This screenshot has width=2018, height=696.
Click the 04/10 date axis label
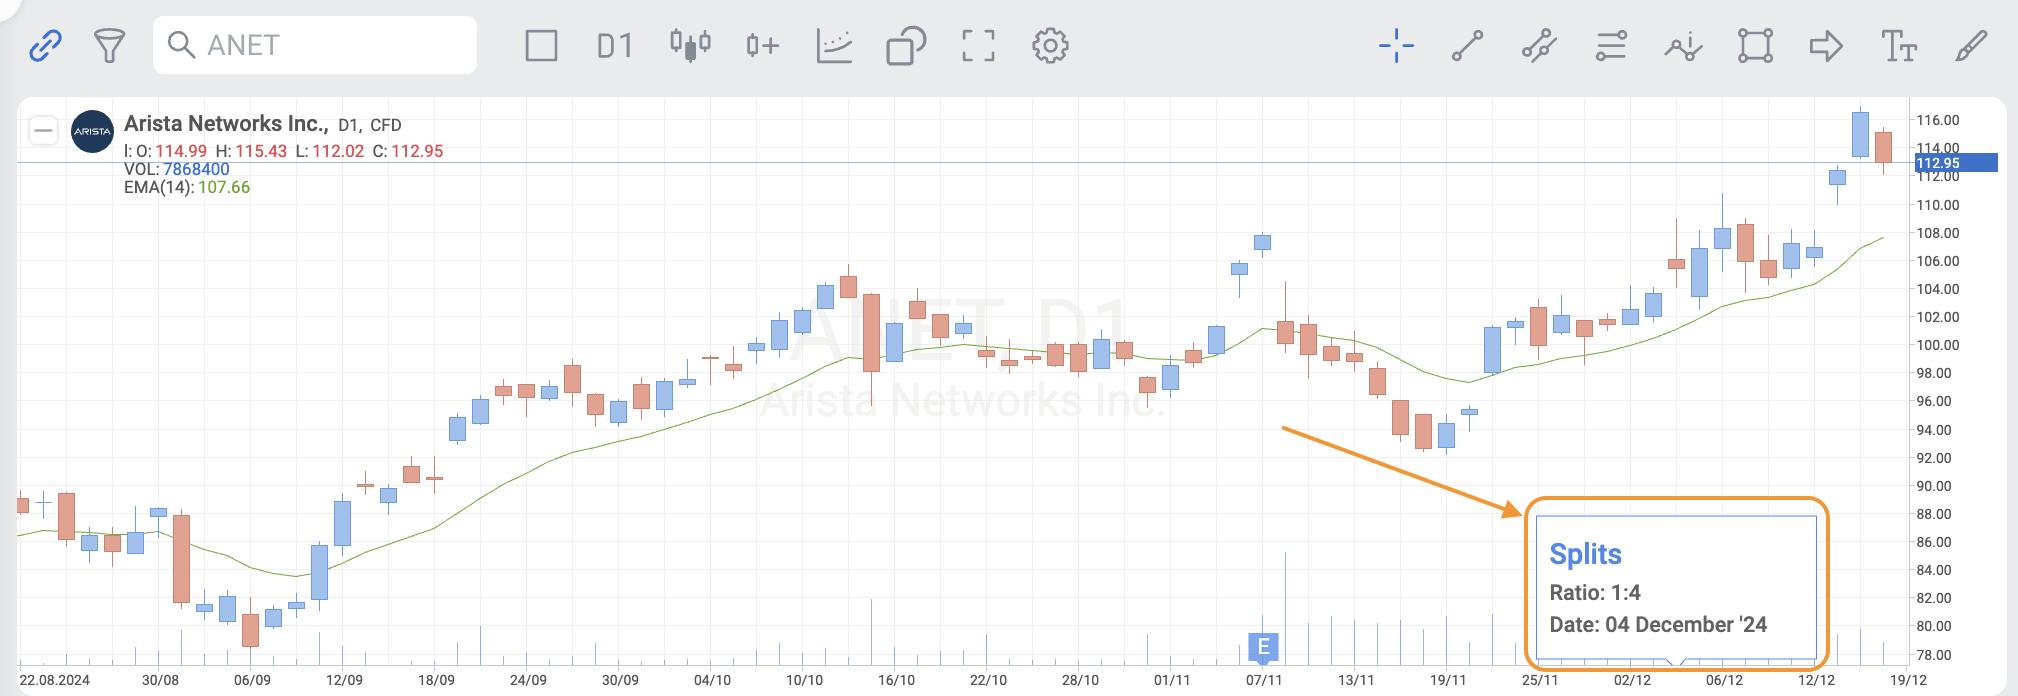coord(712,680)
